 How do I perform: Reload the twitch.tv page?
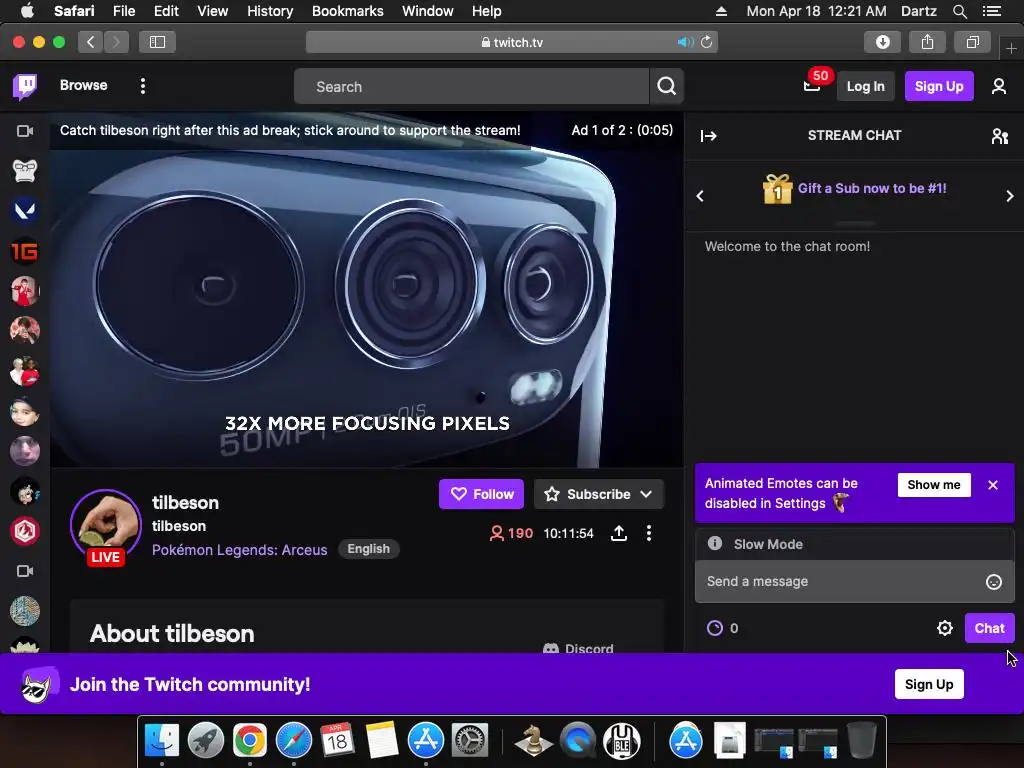pyautogui.click(x=707, y=42)
